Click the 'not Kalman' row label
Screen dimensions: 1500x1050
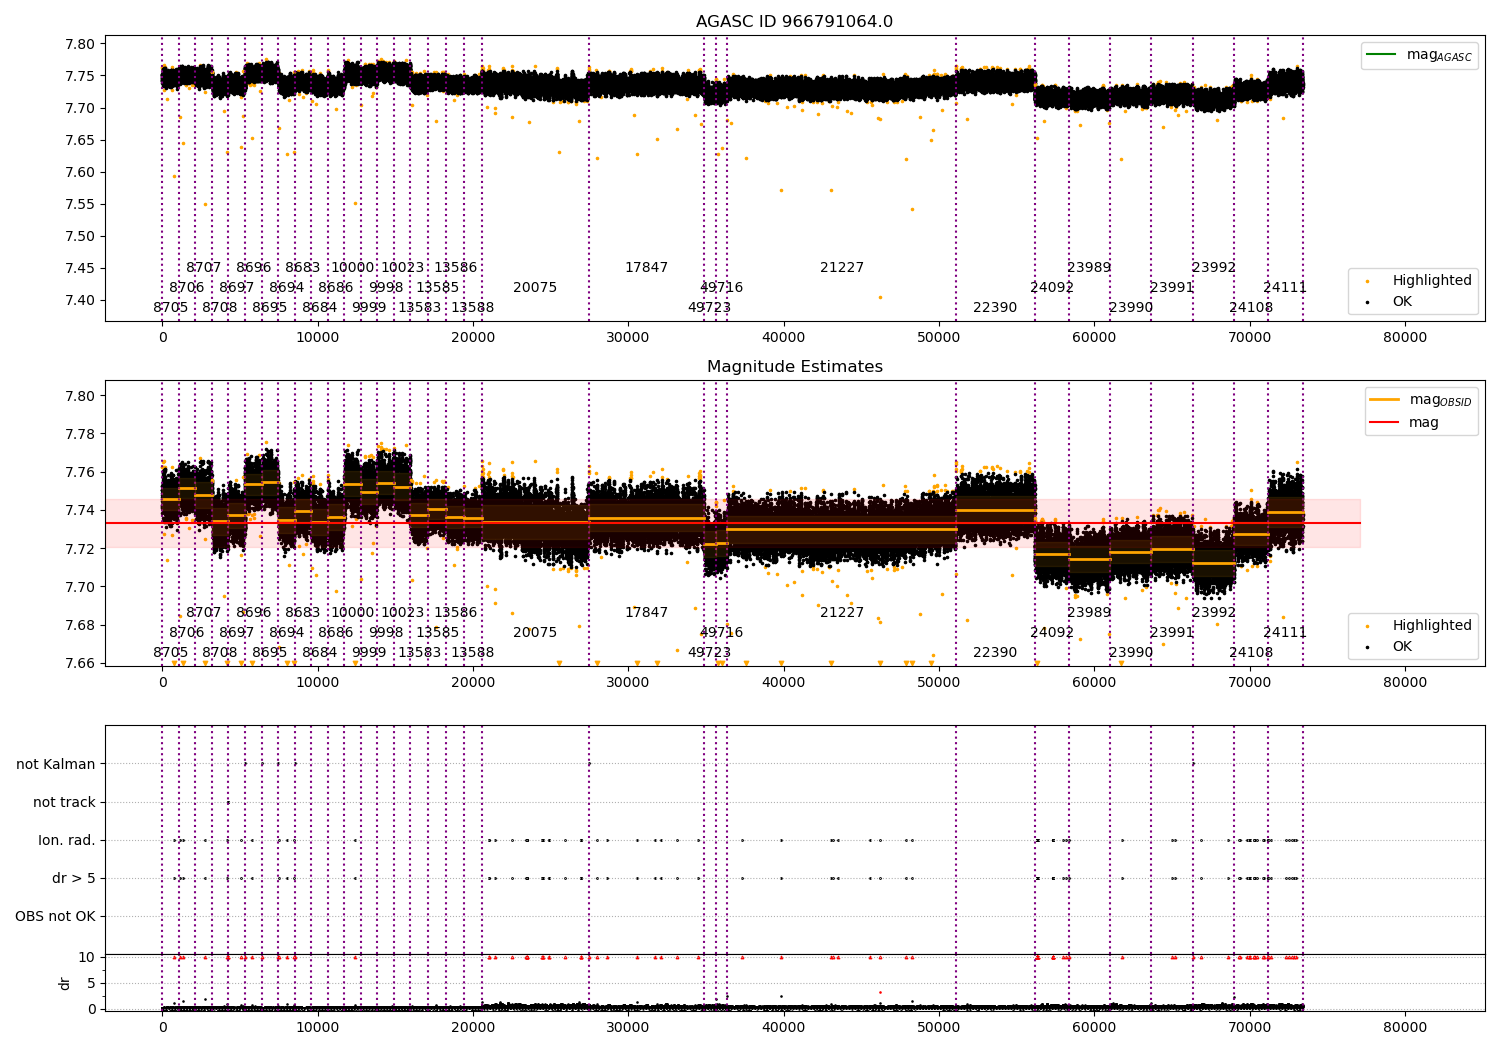[56, 764]
